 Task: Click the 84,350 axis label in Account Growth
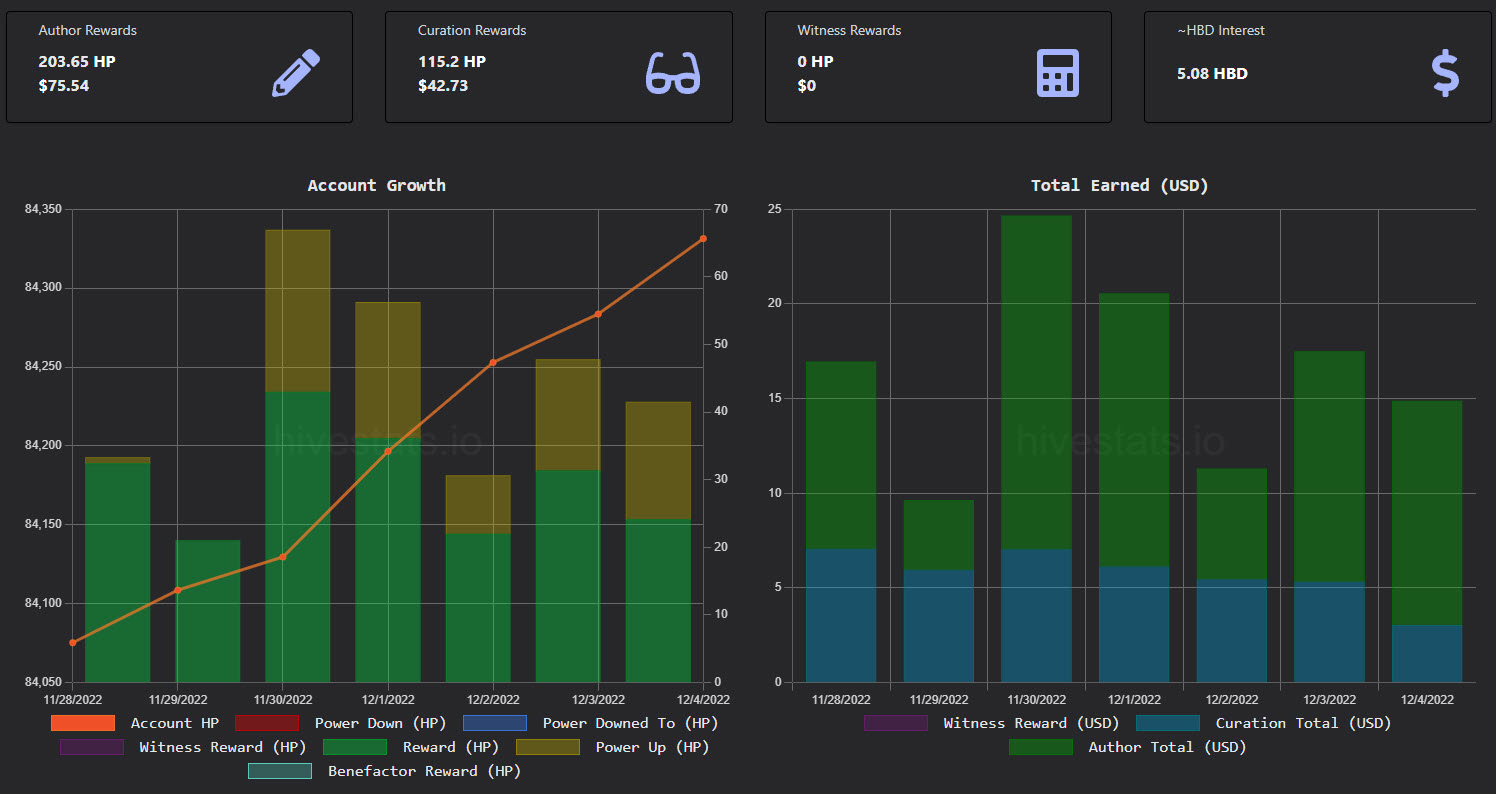(43, 209)
